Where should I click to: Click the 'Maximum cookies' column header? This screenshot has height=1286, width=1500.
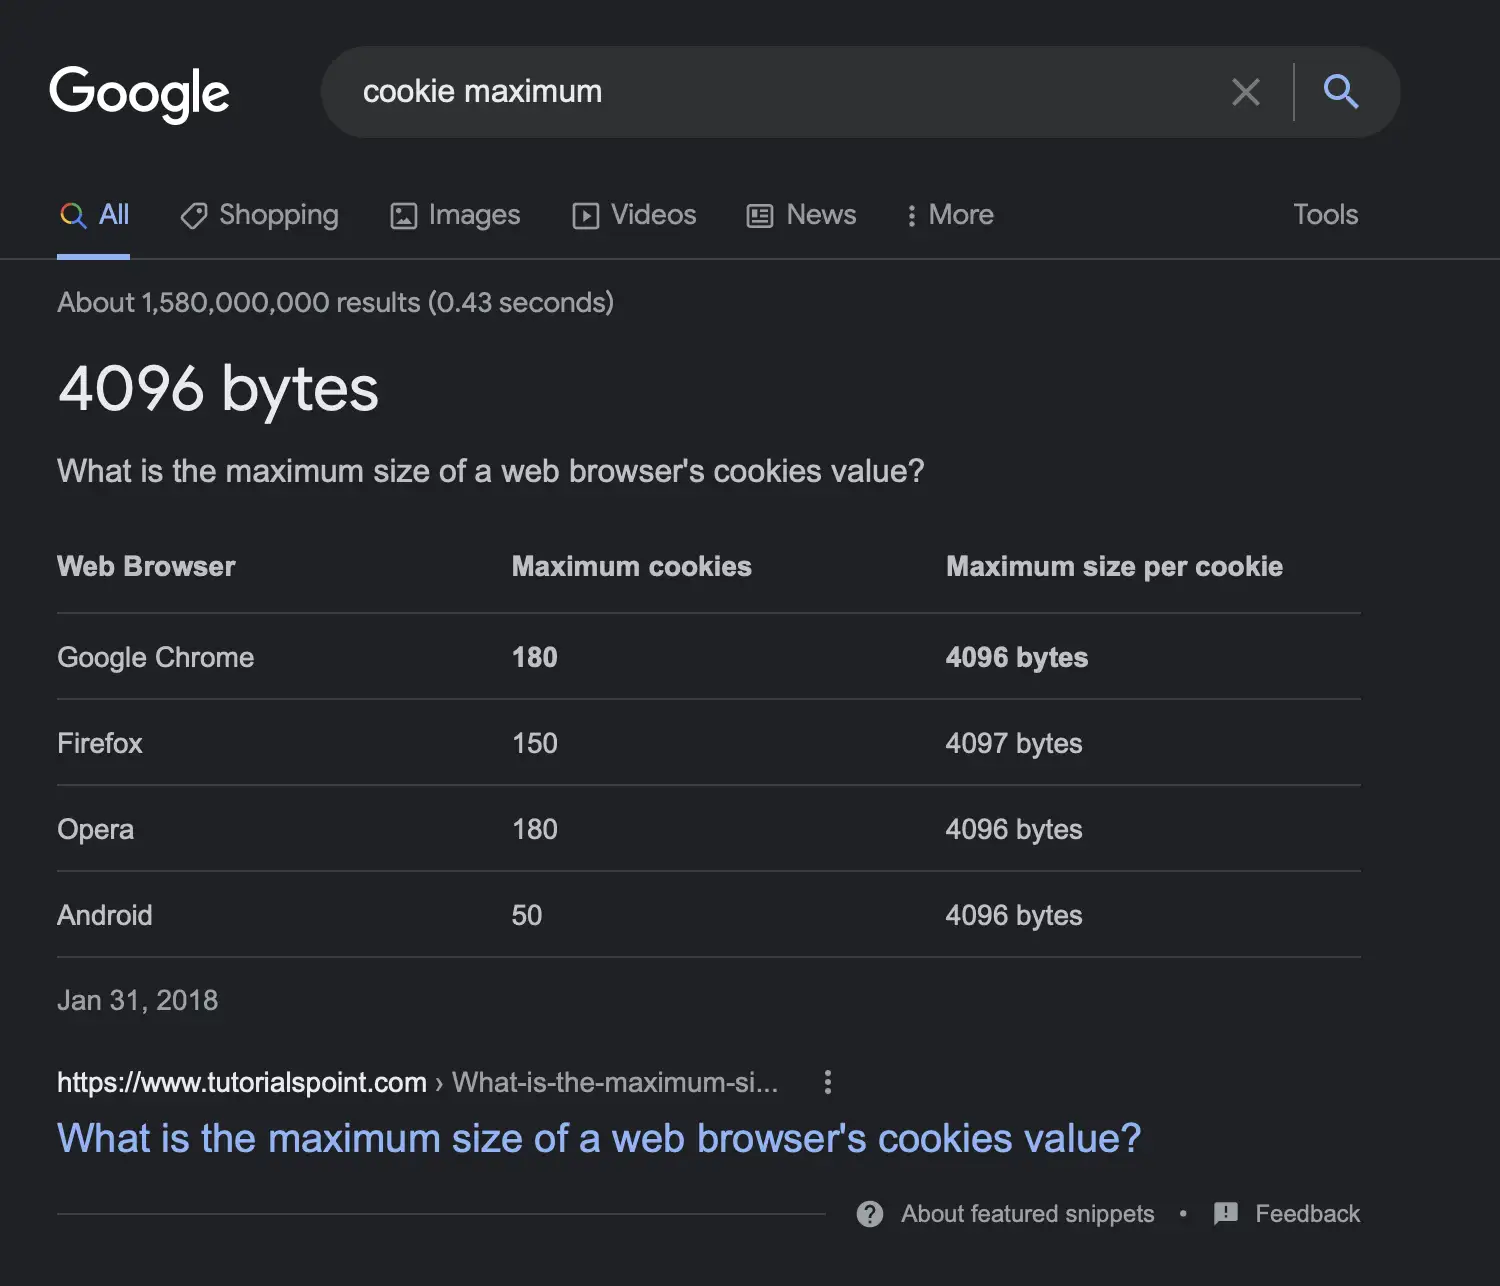click(631, 566)
